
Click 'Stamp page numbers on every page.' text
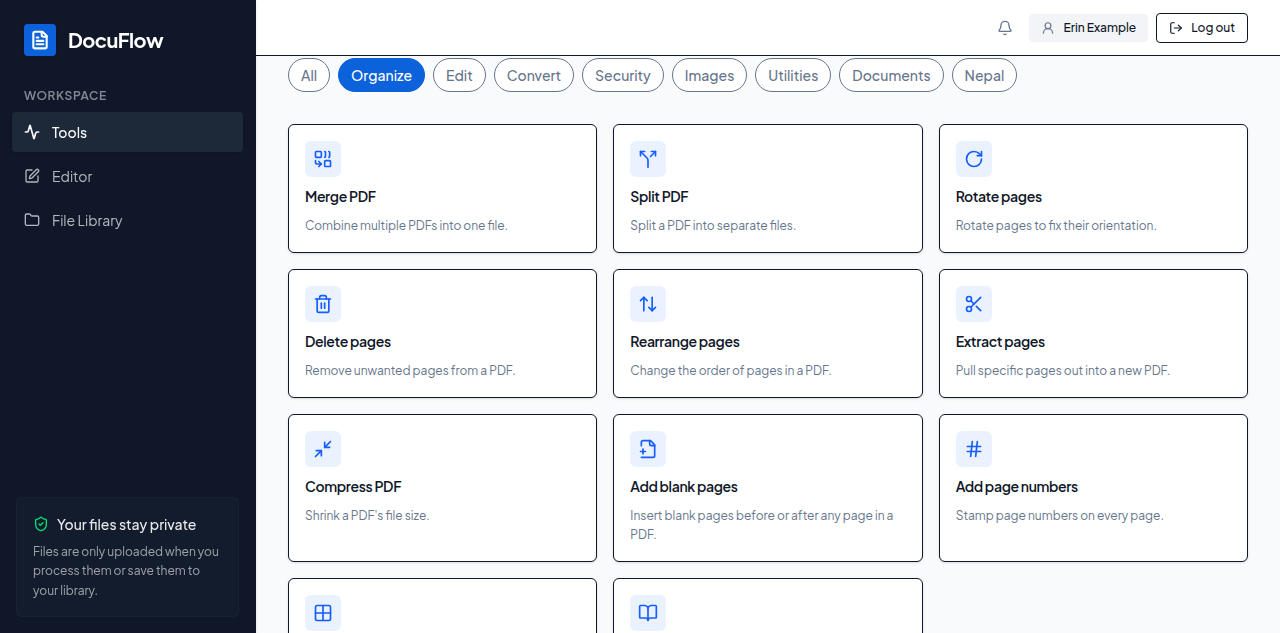tap(1060, 516)
